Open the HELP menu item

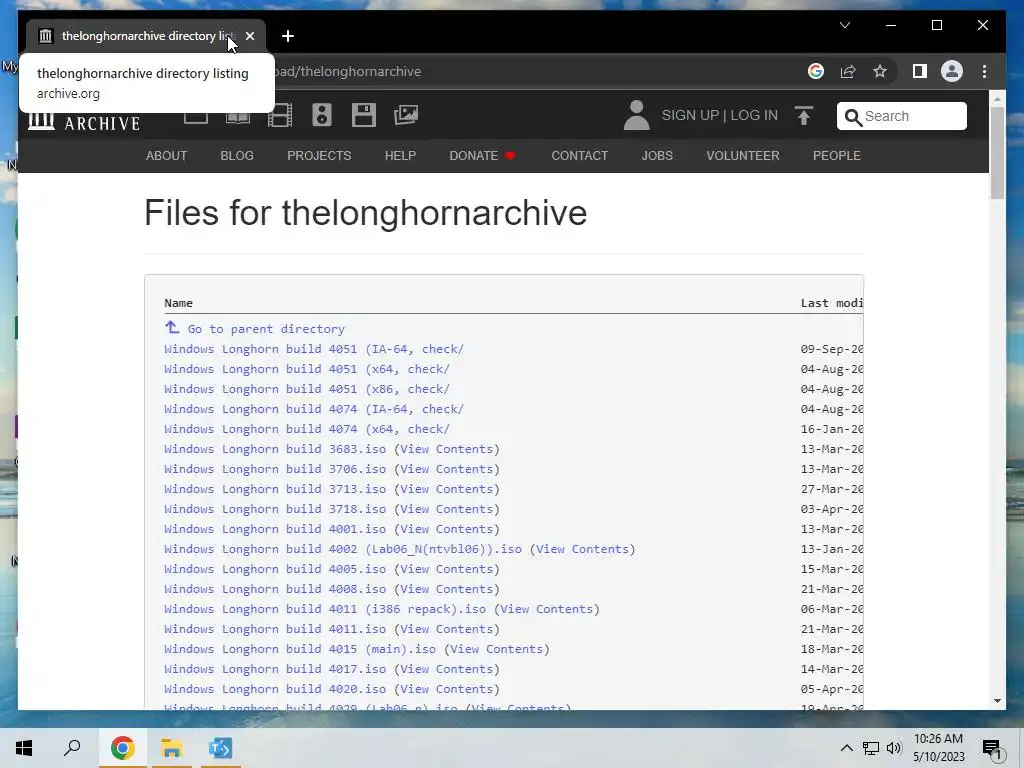(400, 155)
